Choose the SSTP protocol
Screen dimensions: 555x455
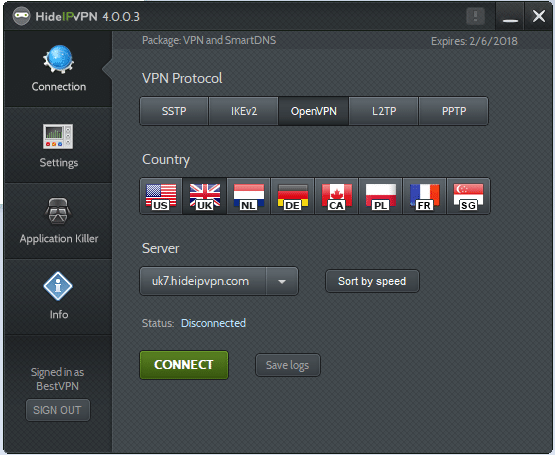[174, 111]
